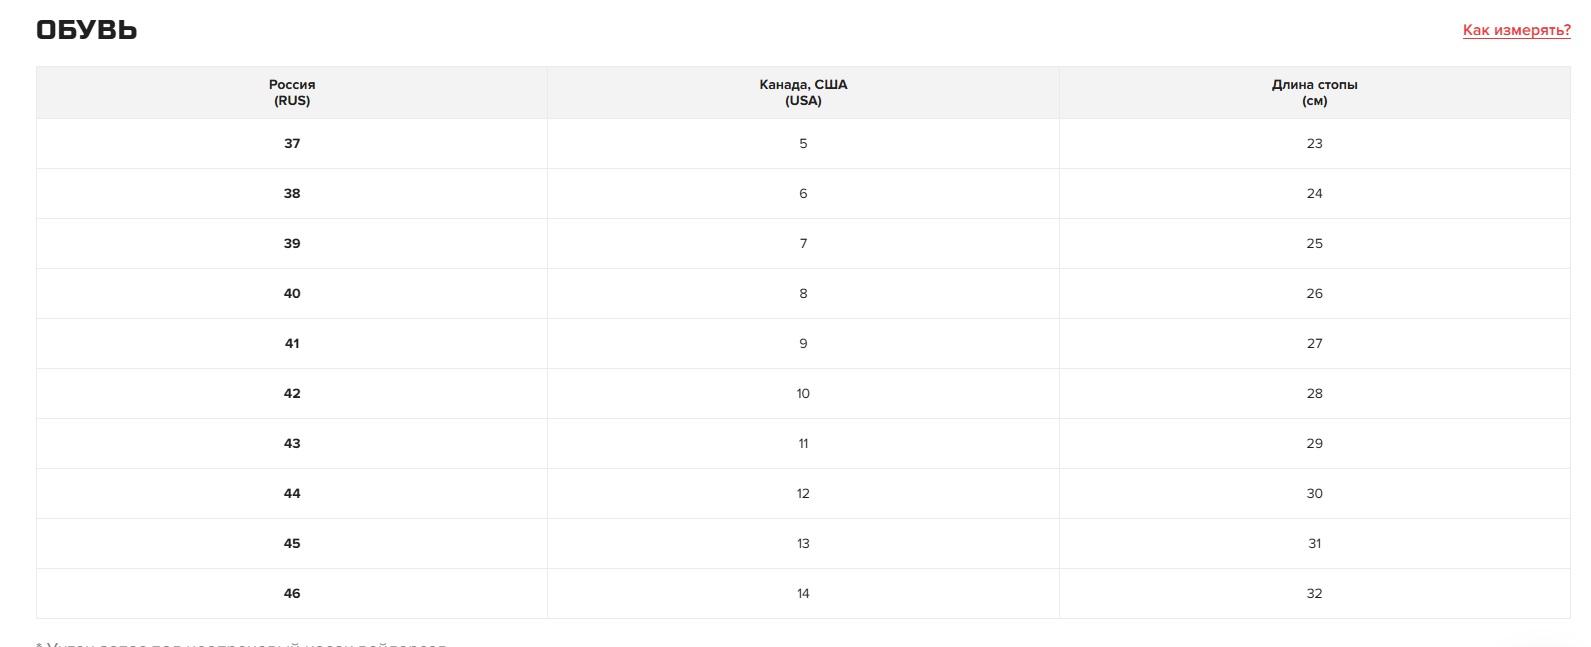Image resolution: width=1591 pixels, height=647 pixels.
Task: Open the 'Как измерять?' link
Action: [1516, 30]
